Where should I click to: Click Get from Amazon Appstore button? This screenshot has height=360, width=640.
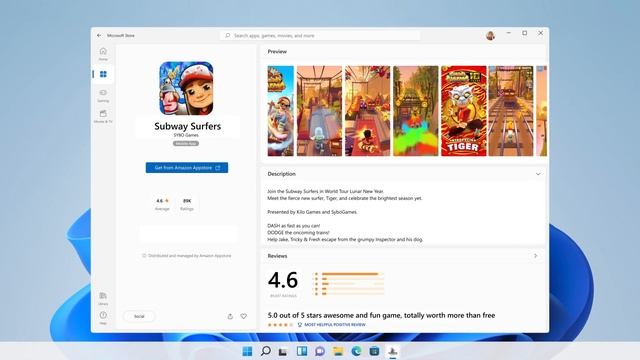187,168
